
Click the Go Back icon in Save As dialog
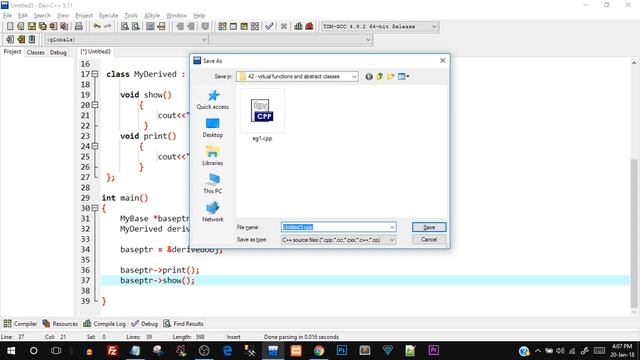[369, 76]
